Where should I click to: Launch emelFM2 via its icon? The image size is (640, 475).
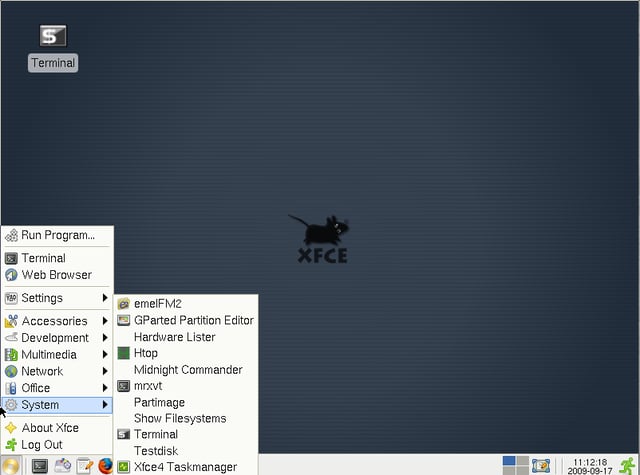click(x=124, y=304)
